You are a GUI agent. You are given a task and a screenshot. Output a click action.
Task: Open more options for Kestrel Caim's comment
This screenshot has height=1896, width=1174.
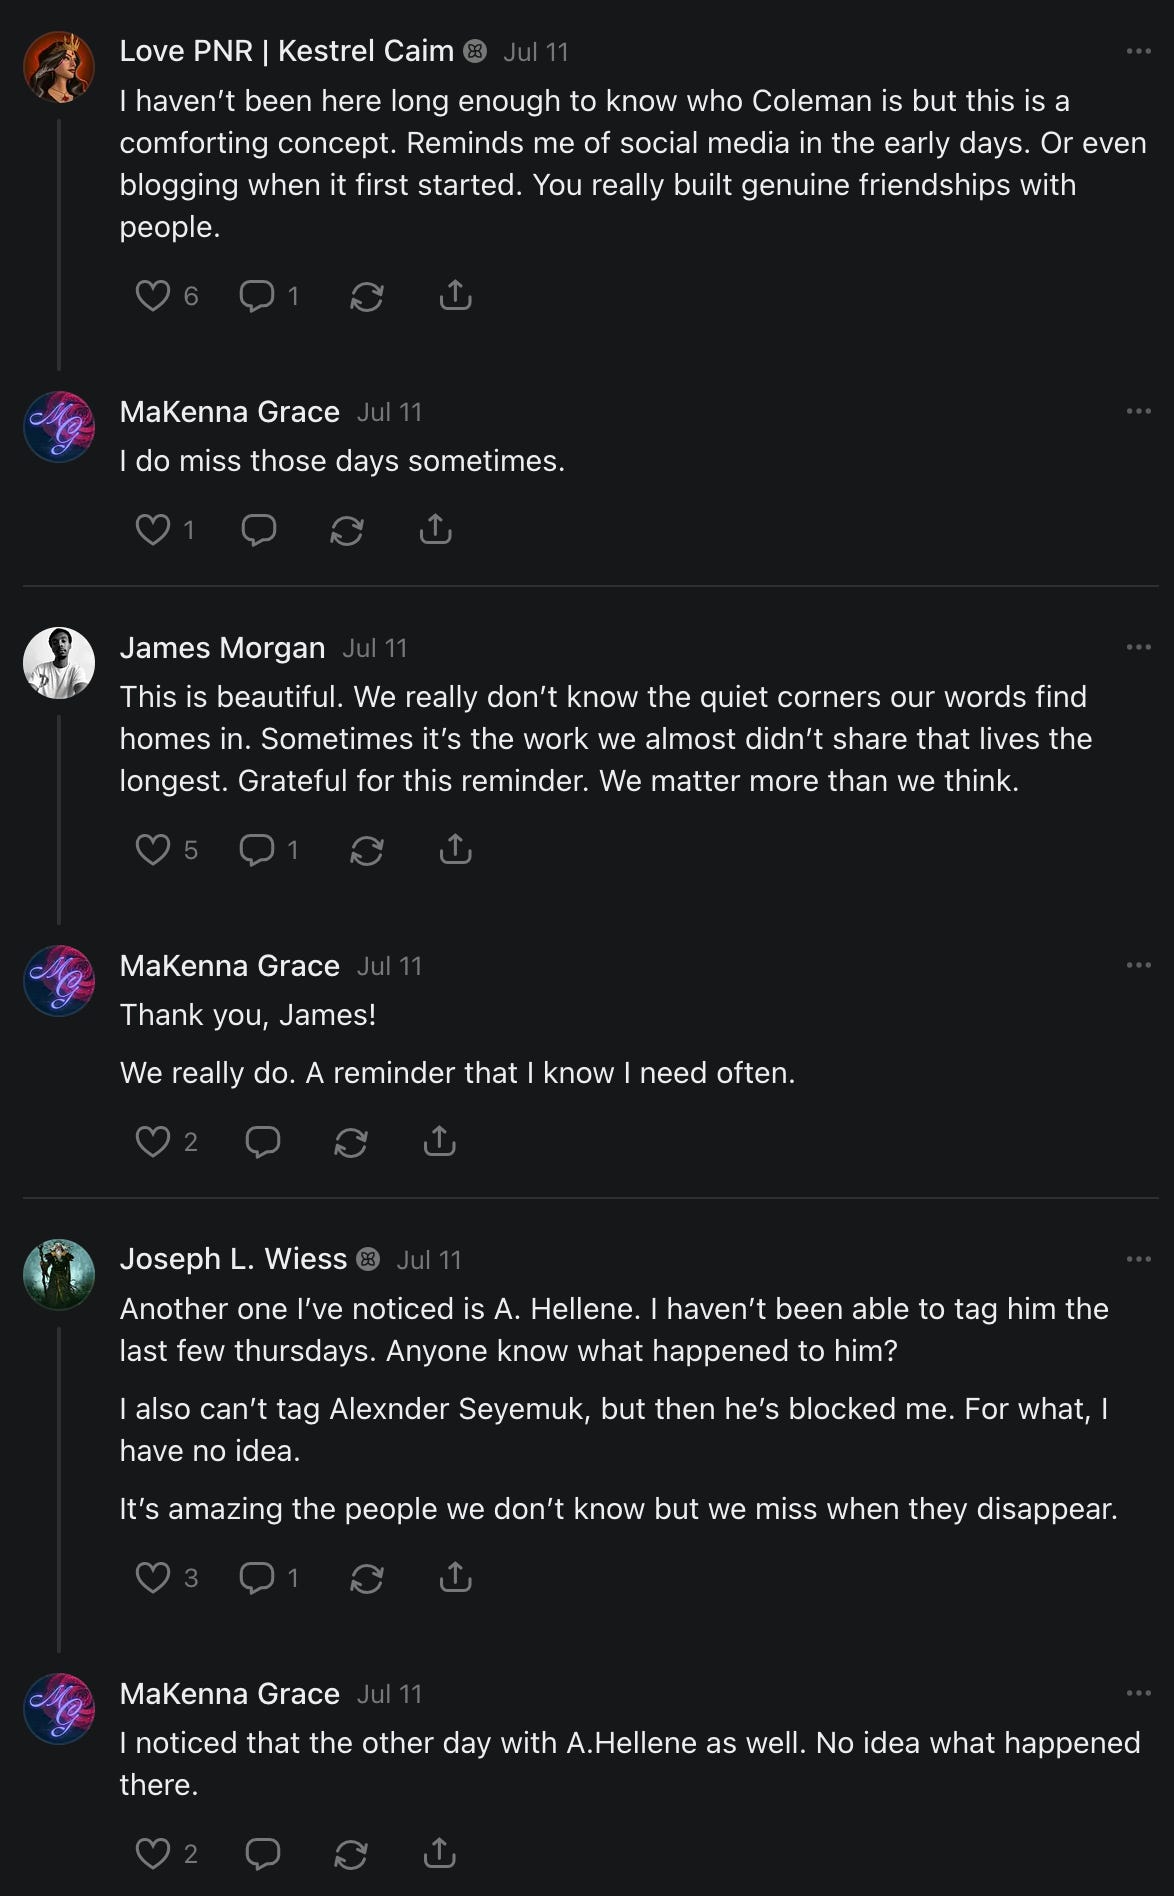click(x=1138, y=51)
